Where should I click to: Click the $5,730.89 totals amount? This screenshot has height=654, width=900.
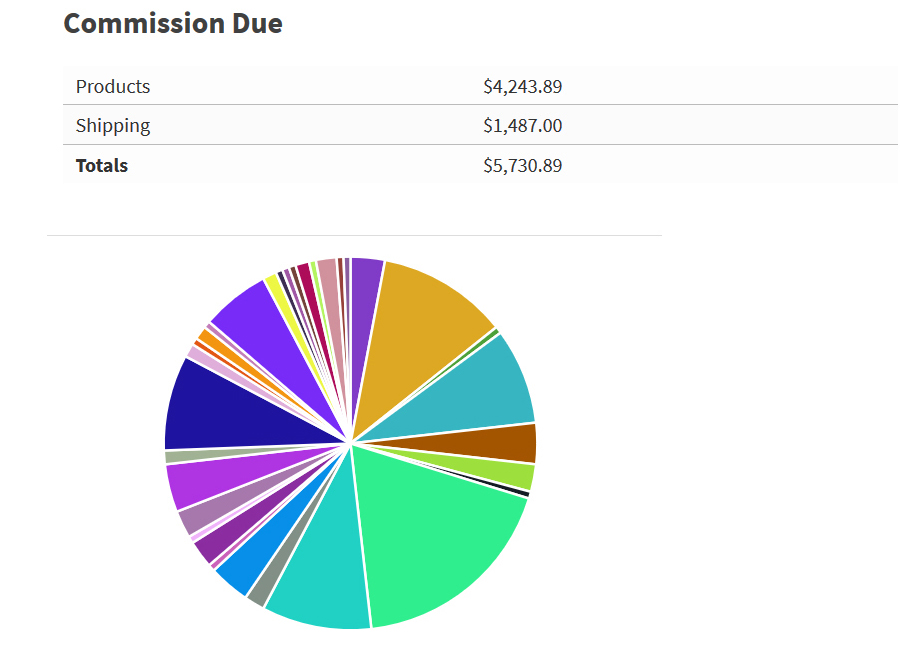tap(522, 166)
